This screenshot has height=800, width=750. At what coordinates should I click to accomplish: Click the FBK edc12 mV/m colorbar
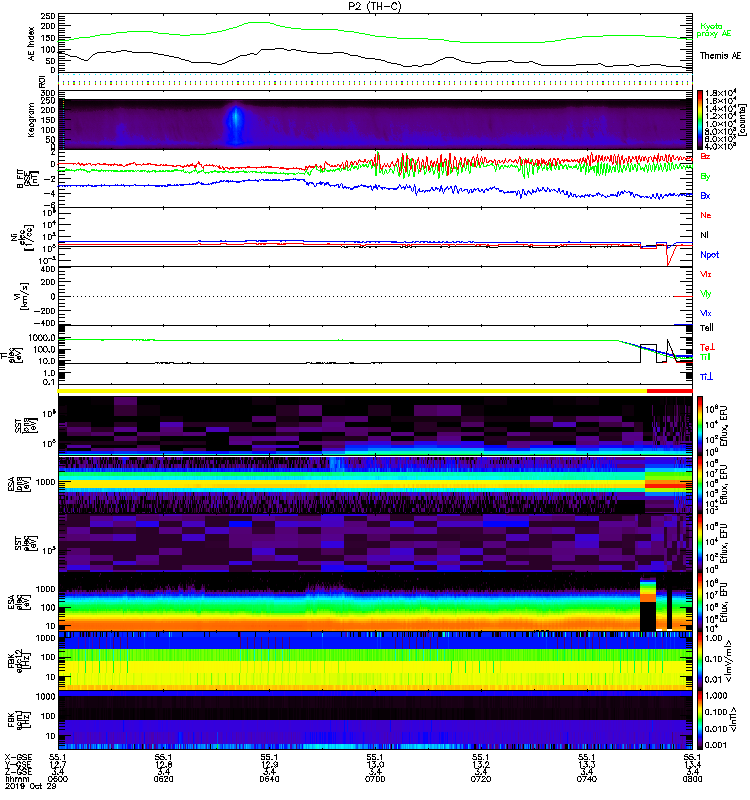[x=699, y=661]
